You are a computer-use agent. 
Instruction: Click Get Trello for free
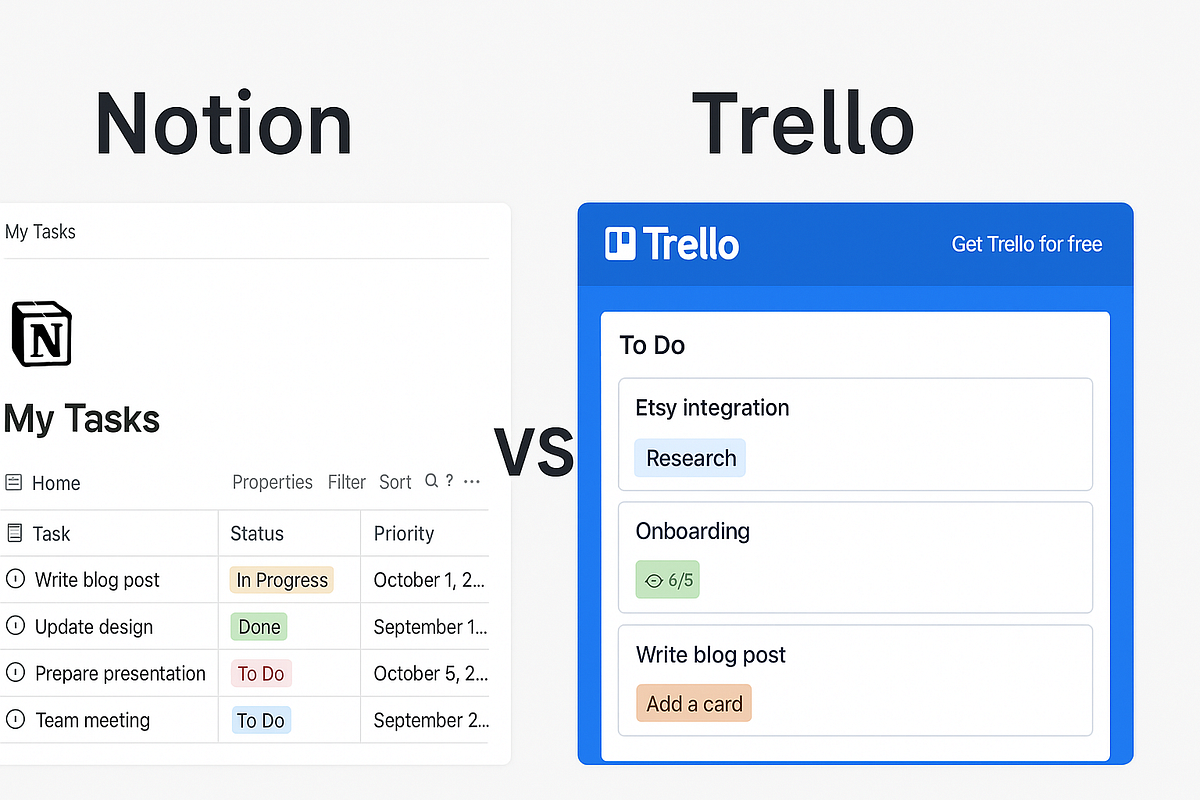pyautogui.click(x=1026, y=243)
